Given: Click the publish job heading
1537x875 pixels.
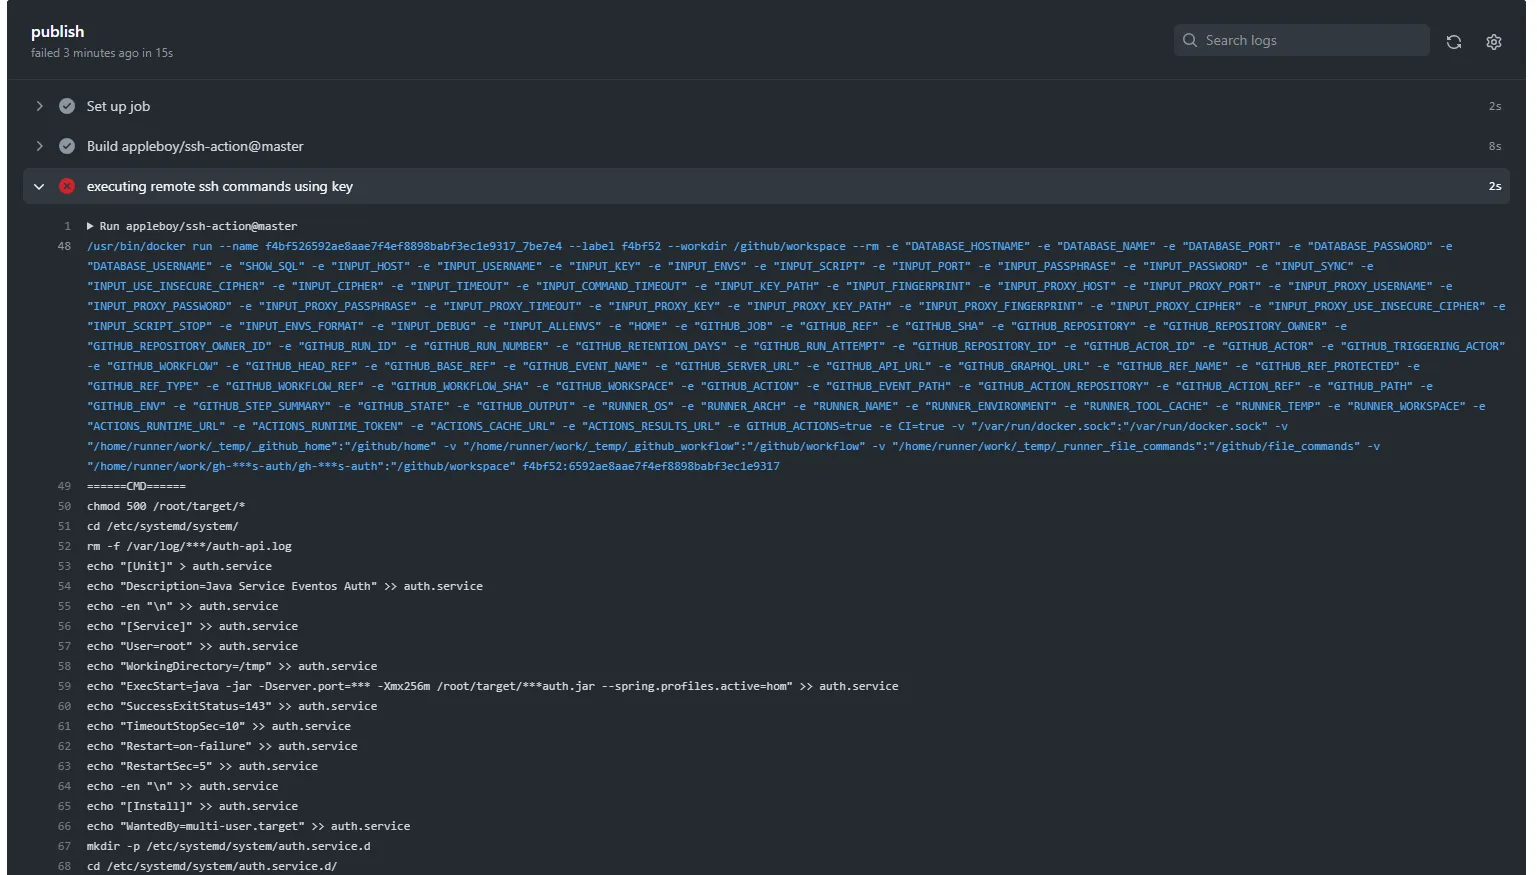Looking at the screenshot, I should pyautogui.click(x=57, y=32).
